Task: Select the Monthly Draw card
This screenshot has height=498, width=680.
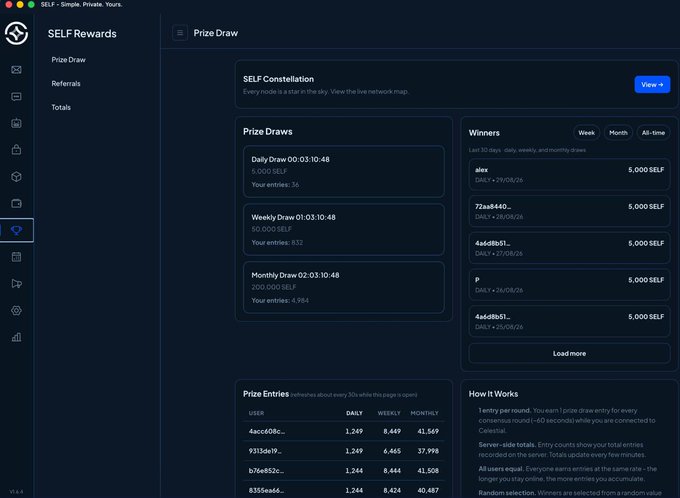Action: coord(344,288)
